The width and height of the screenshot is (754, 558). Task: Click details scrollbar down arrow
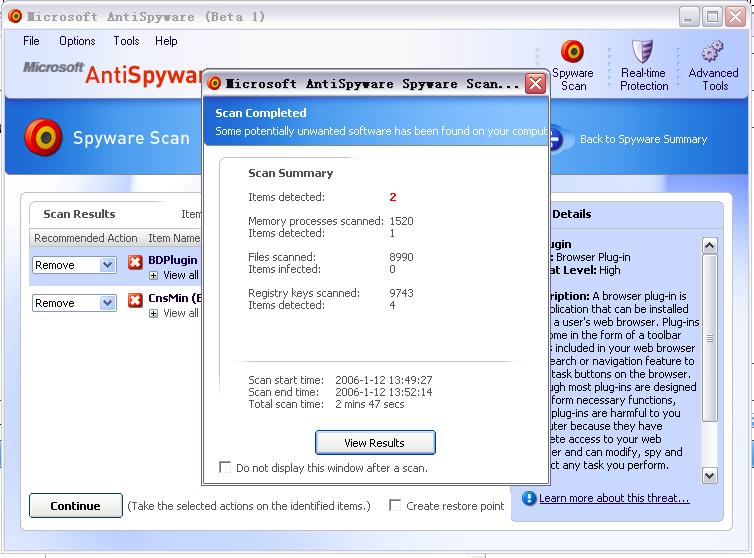710,476
